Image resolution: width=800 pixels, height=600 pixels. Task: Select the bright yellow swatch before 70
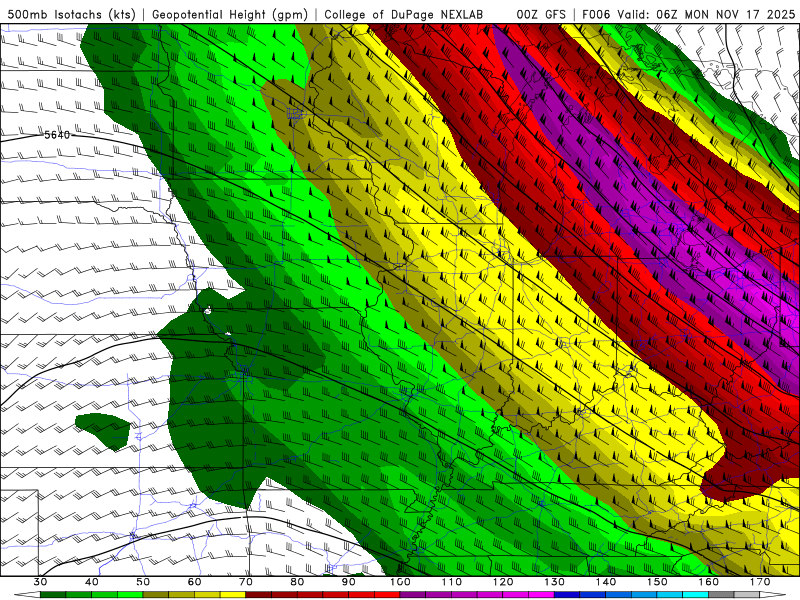tap(233, 594)
